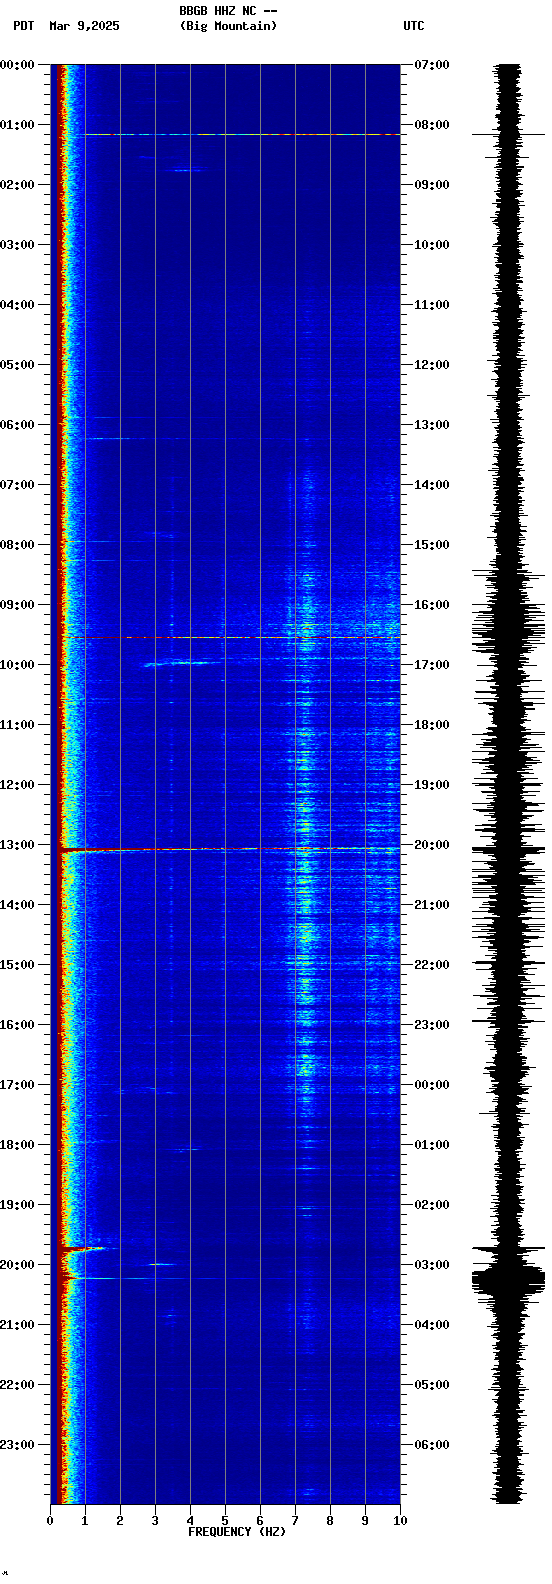The width and height of the screenshot is (552, 1584).
Task: Click PDT time label 18:00
Action: coord(18,1145)
